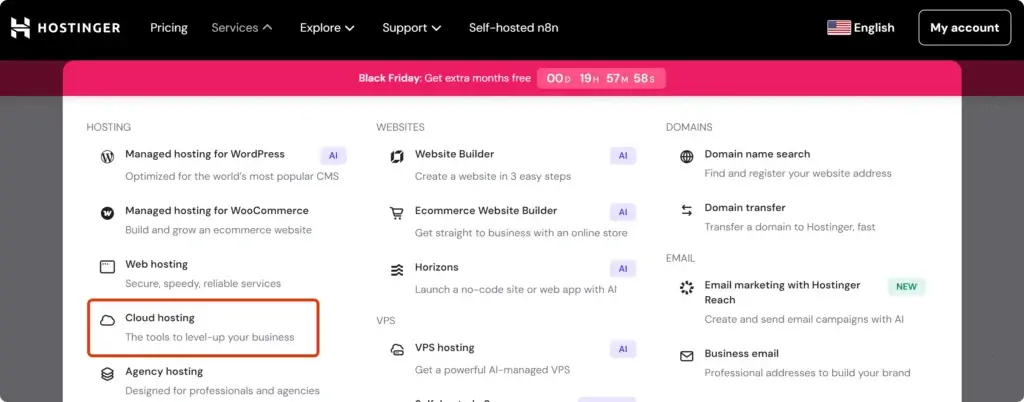Click the WooCommerce icon in Hosting list

[107, 213]
